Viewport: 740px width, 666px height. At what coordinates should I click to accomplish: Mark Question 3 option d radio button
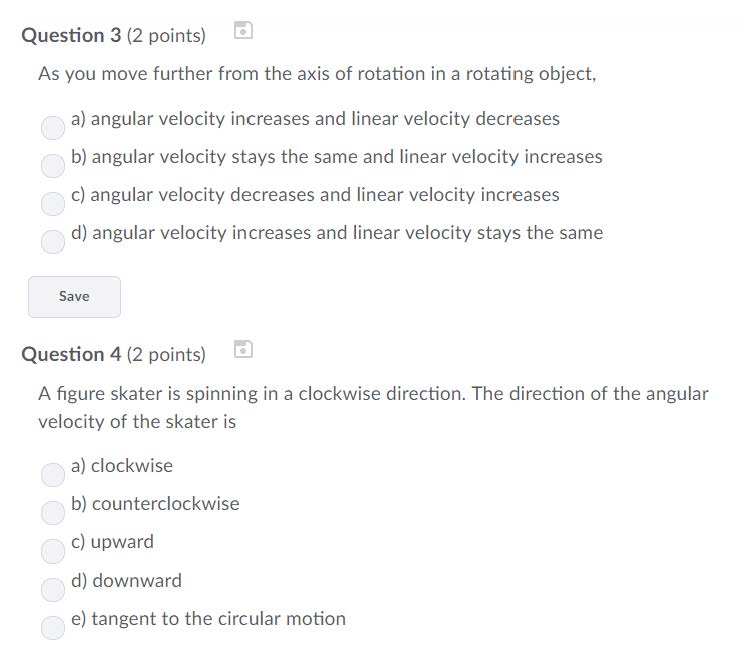(x=52, y=241)
